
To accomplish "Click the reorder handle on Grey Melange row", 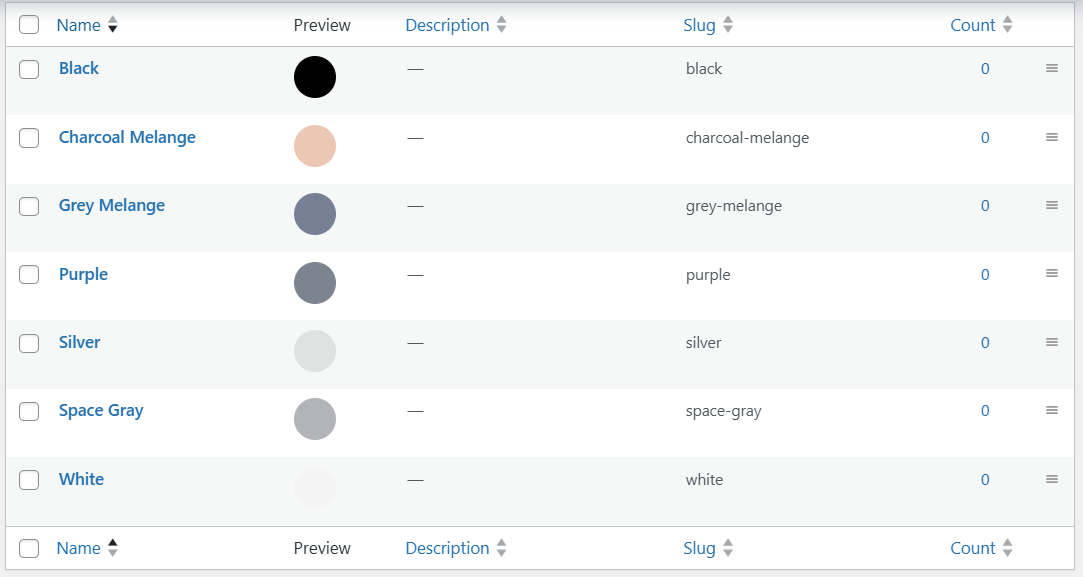I will point(1051,205).
